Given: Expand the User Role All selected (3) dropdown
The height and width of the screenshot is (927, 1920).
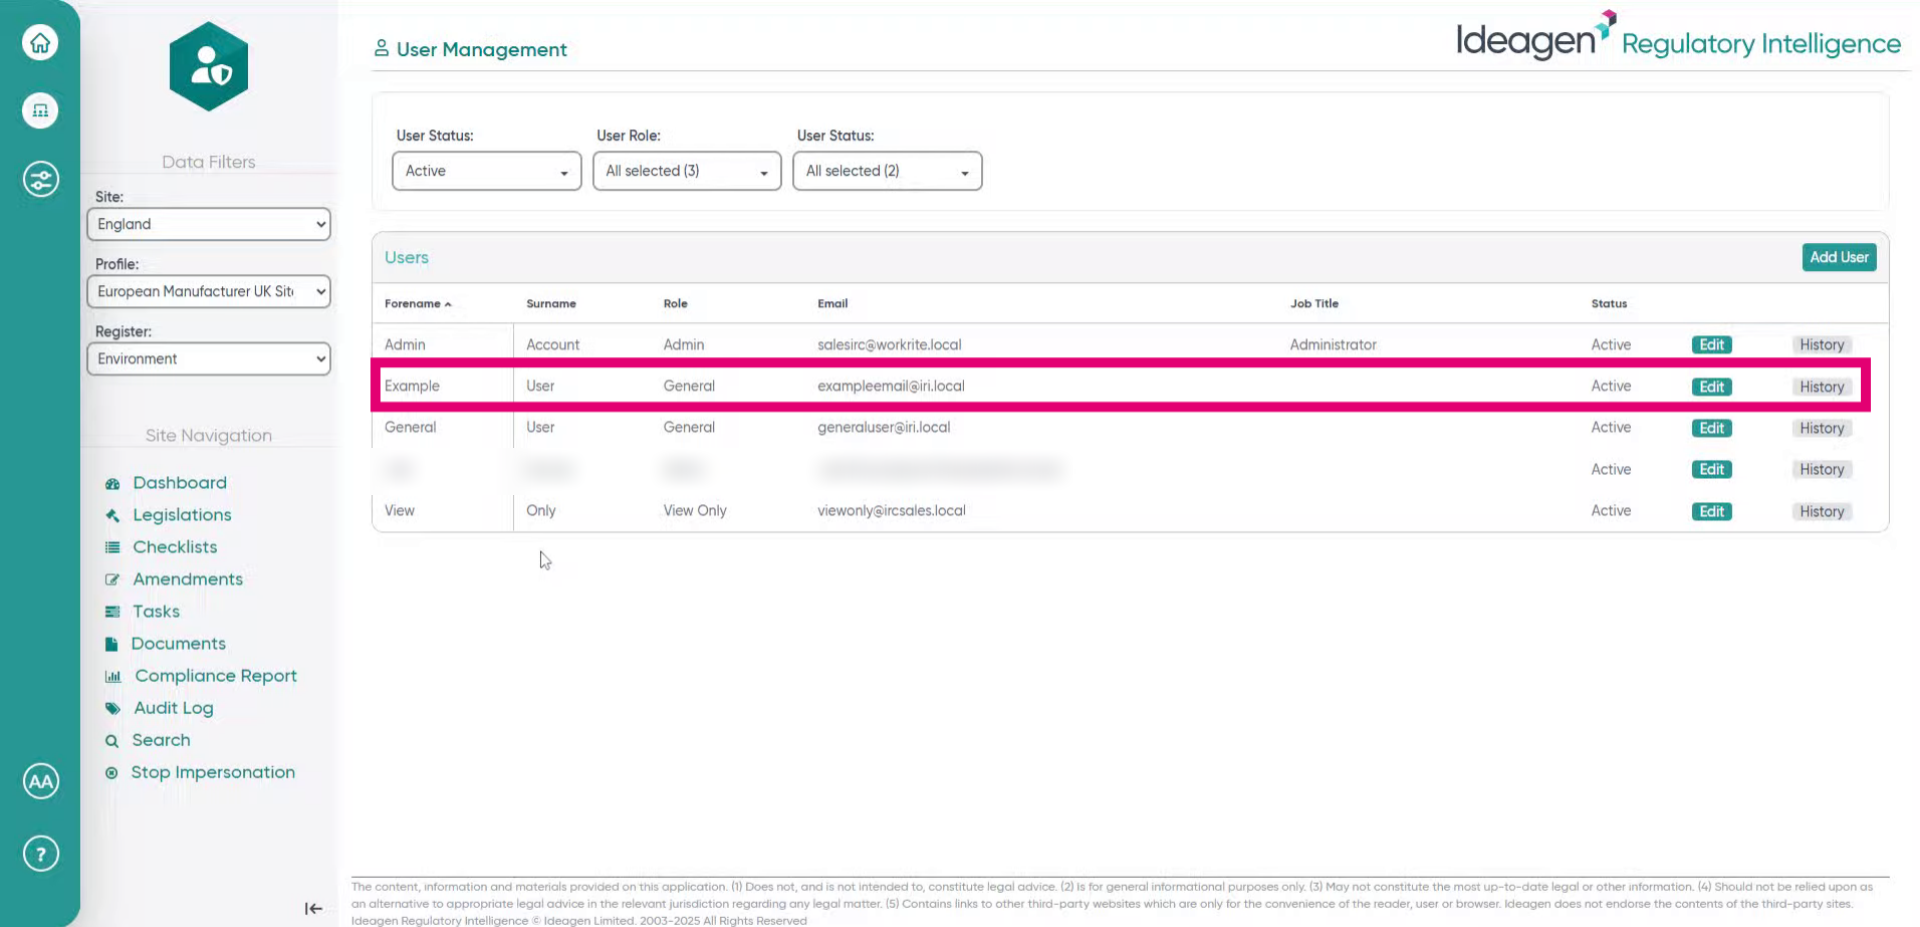Looking at the screenshot, I should click(x=687, y=171).
